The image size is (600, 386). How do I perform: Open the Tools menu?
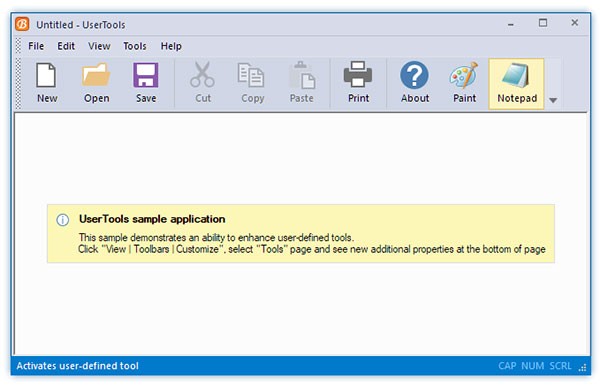135,46
